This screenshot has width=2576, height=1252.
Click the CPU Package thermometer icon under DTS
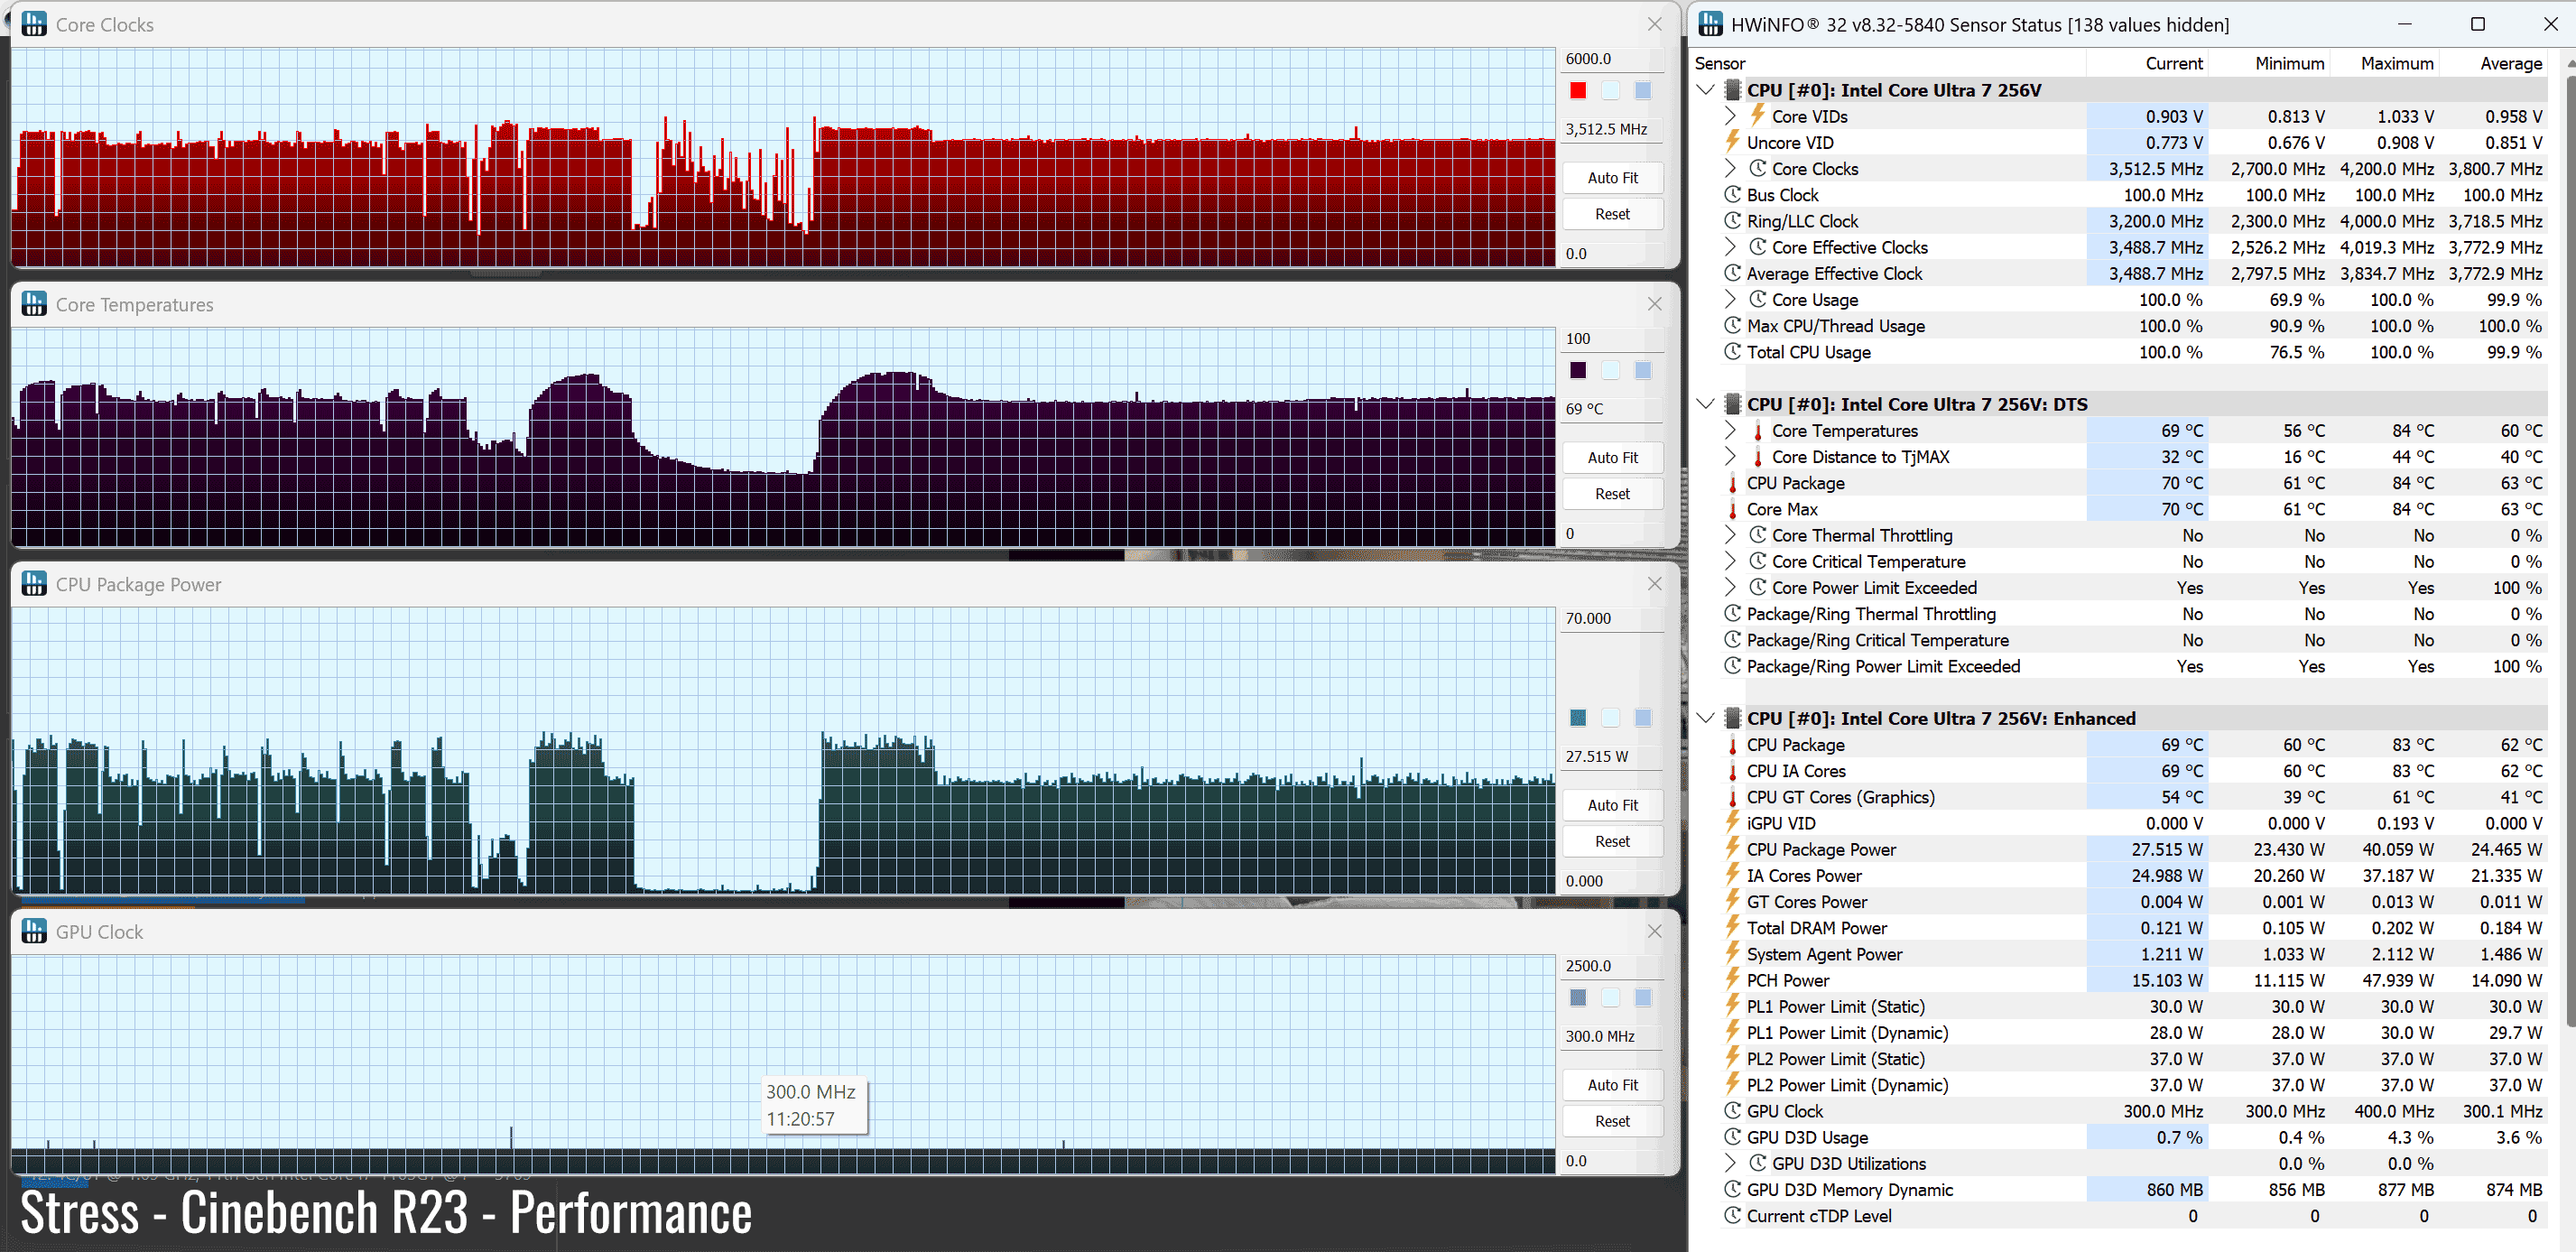point(1733,483)
